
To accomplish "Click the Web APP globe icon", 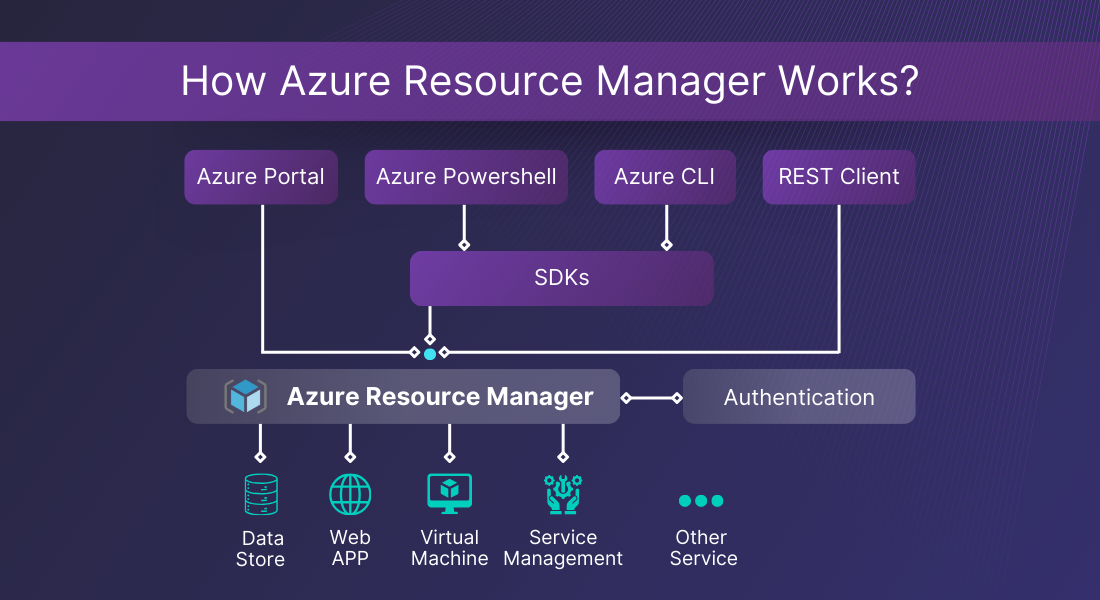I will coord(350,494).
